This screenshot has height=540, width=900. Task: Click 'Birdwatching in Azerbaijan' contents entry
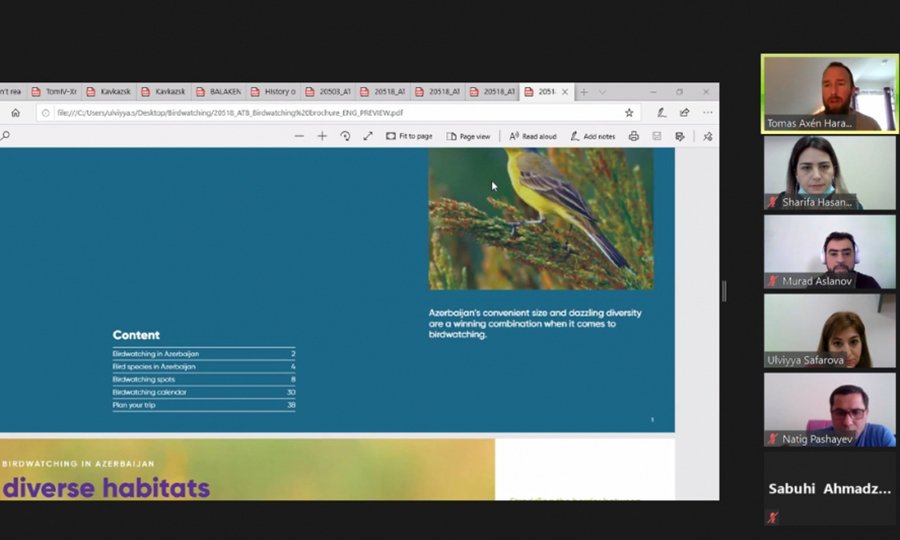(x=204, y=354)
